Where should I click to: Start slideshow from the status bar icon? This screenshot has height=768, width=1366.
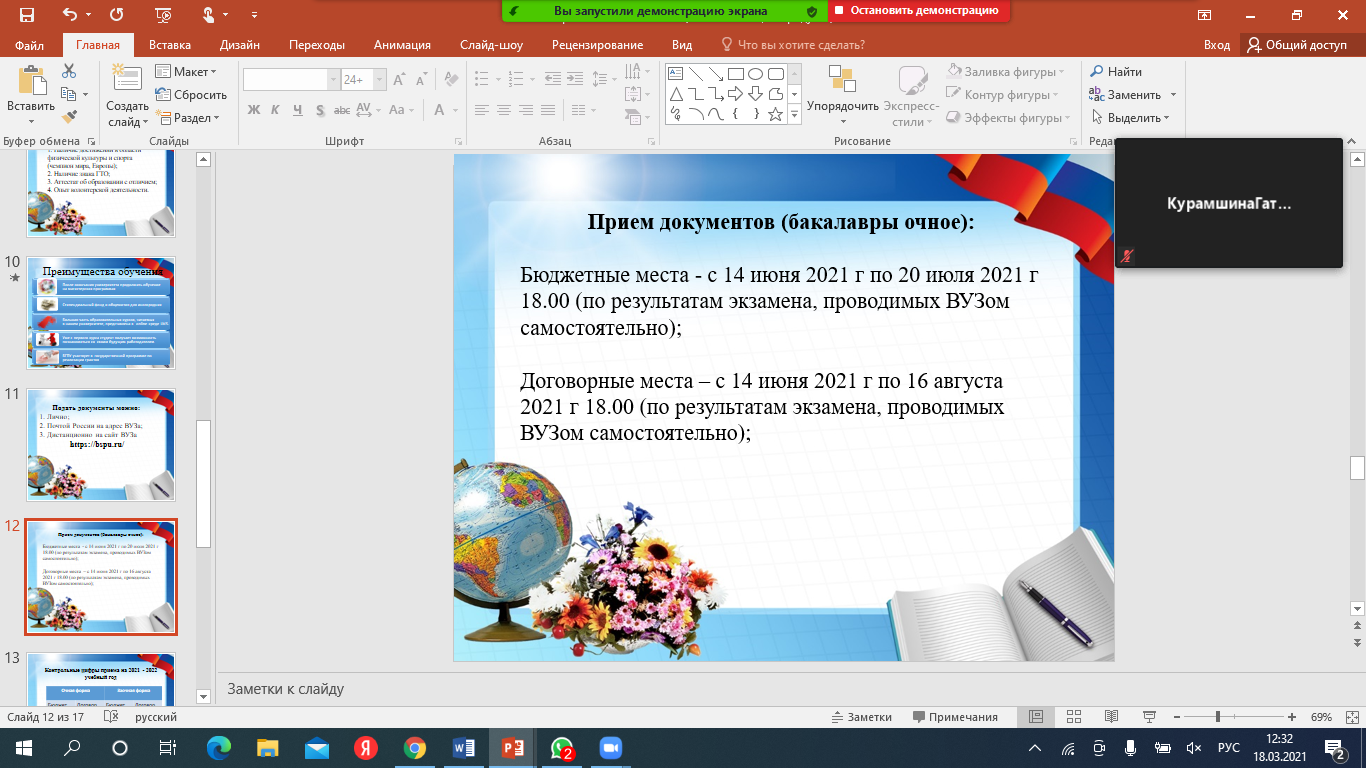click(x=1147, y=717)
